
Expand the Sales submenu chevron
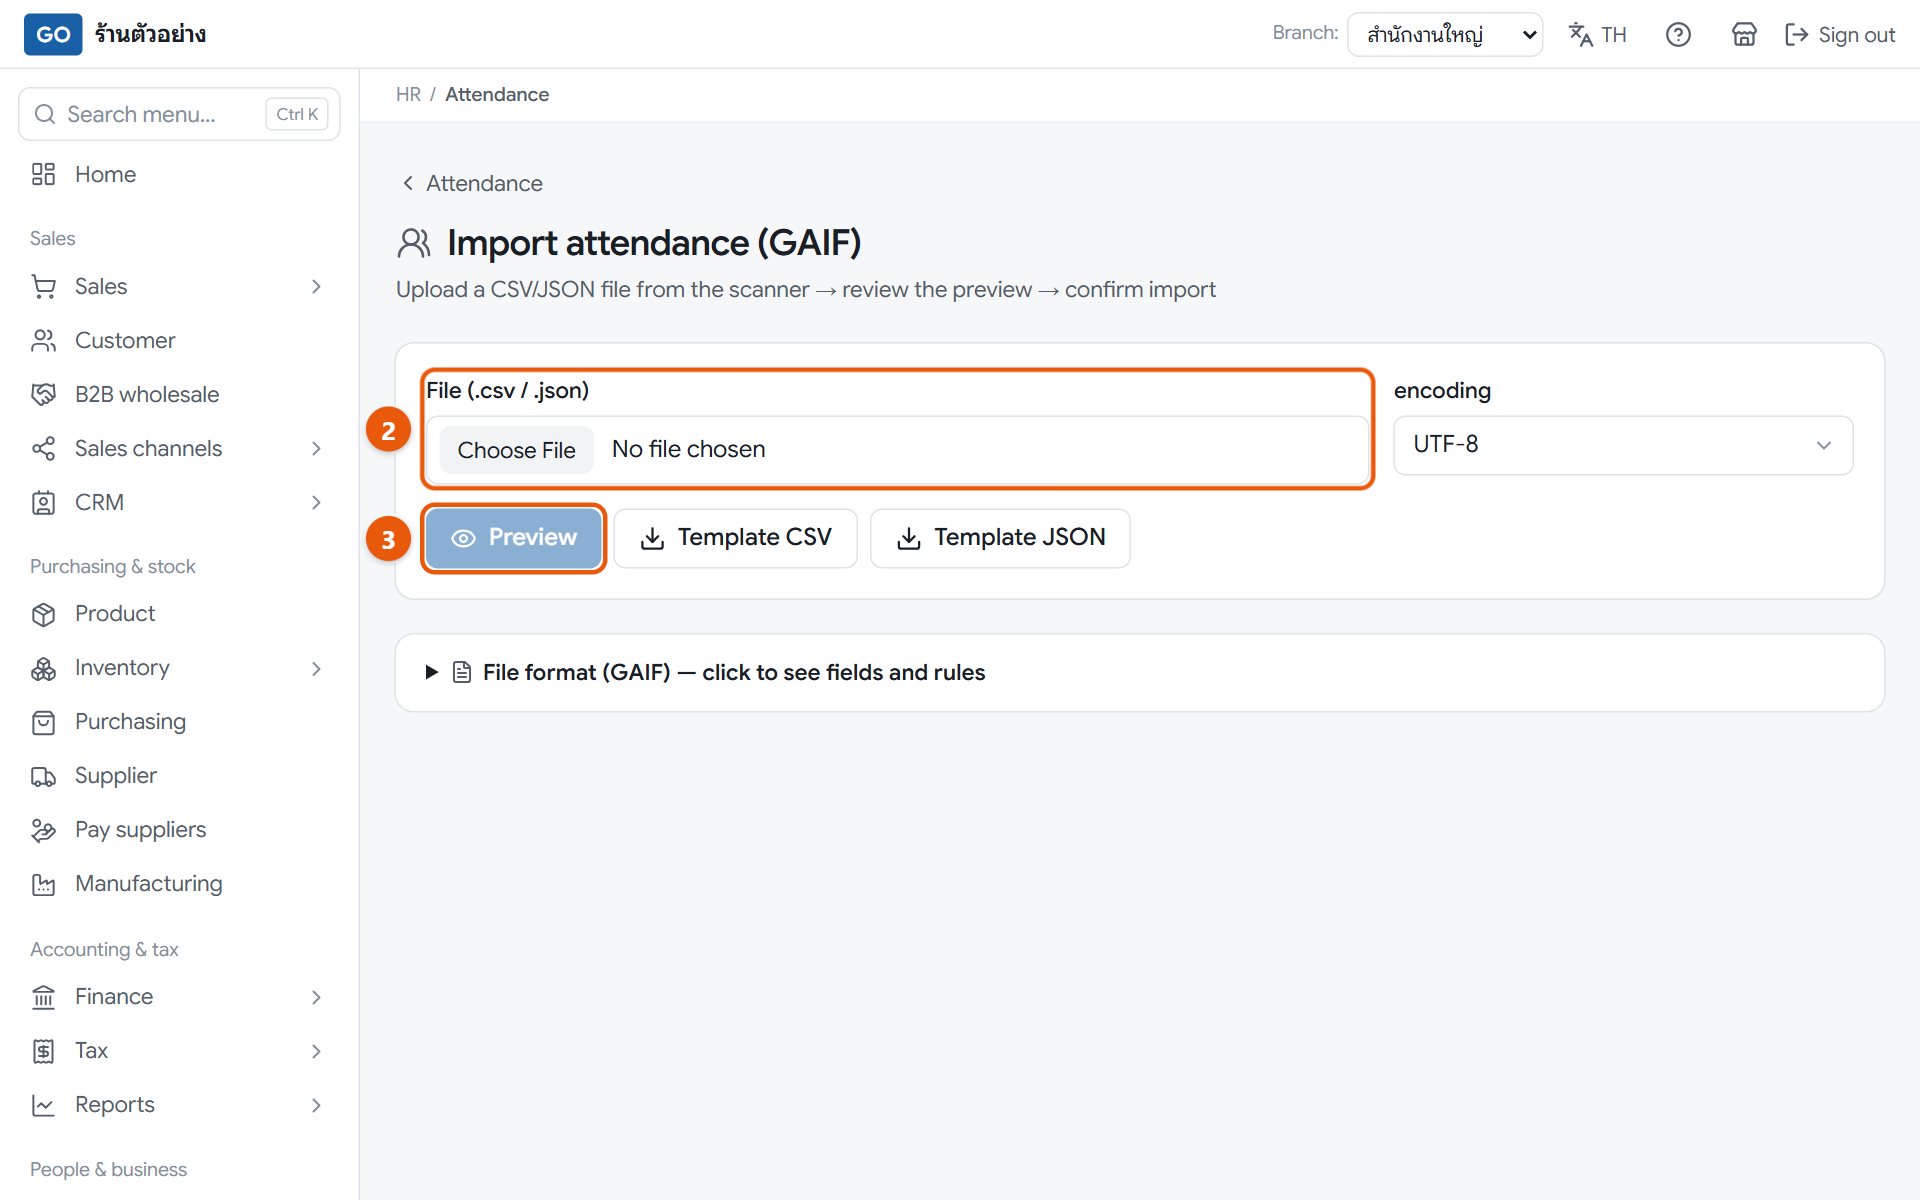(x=316, y=286)
